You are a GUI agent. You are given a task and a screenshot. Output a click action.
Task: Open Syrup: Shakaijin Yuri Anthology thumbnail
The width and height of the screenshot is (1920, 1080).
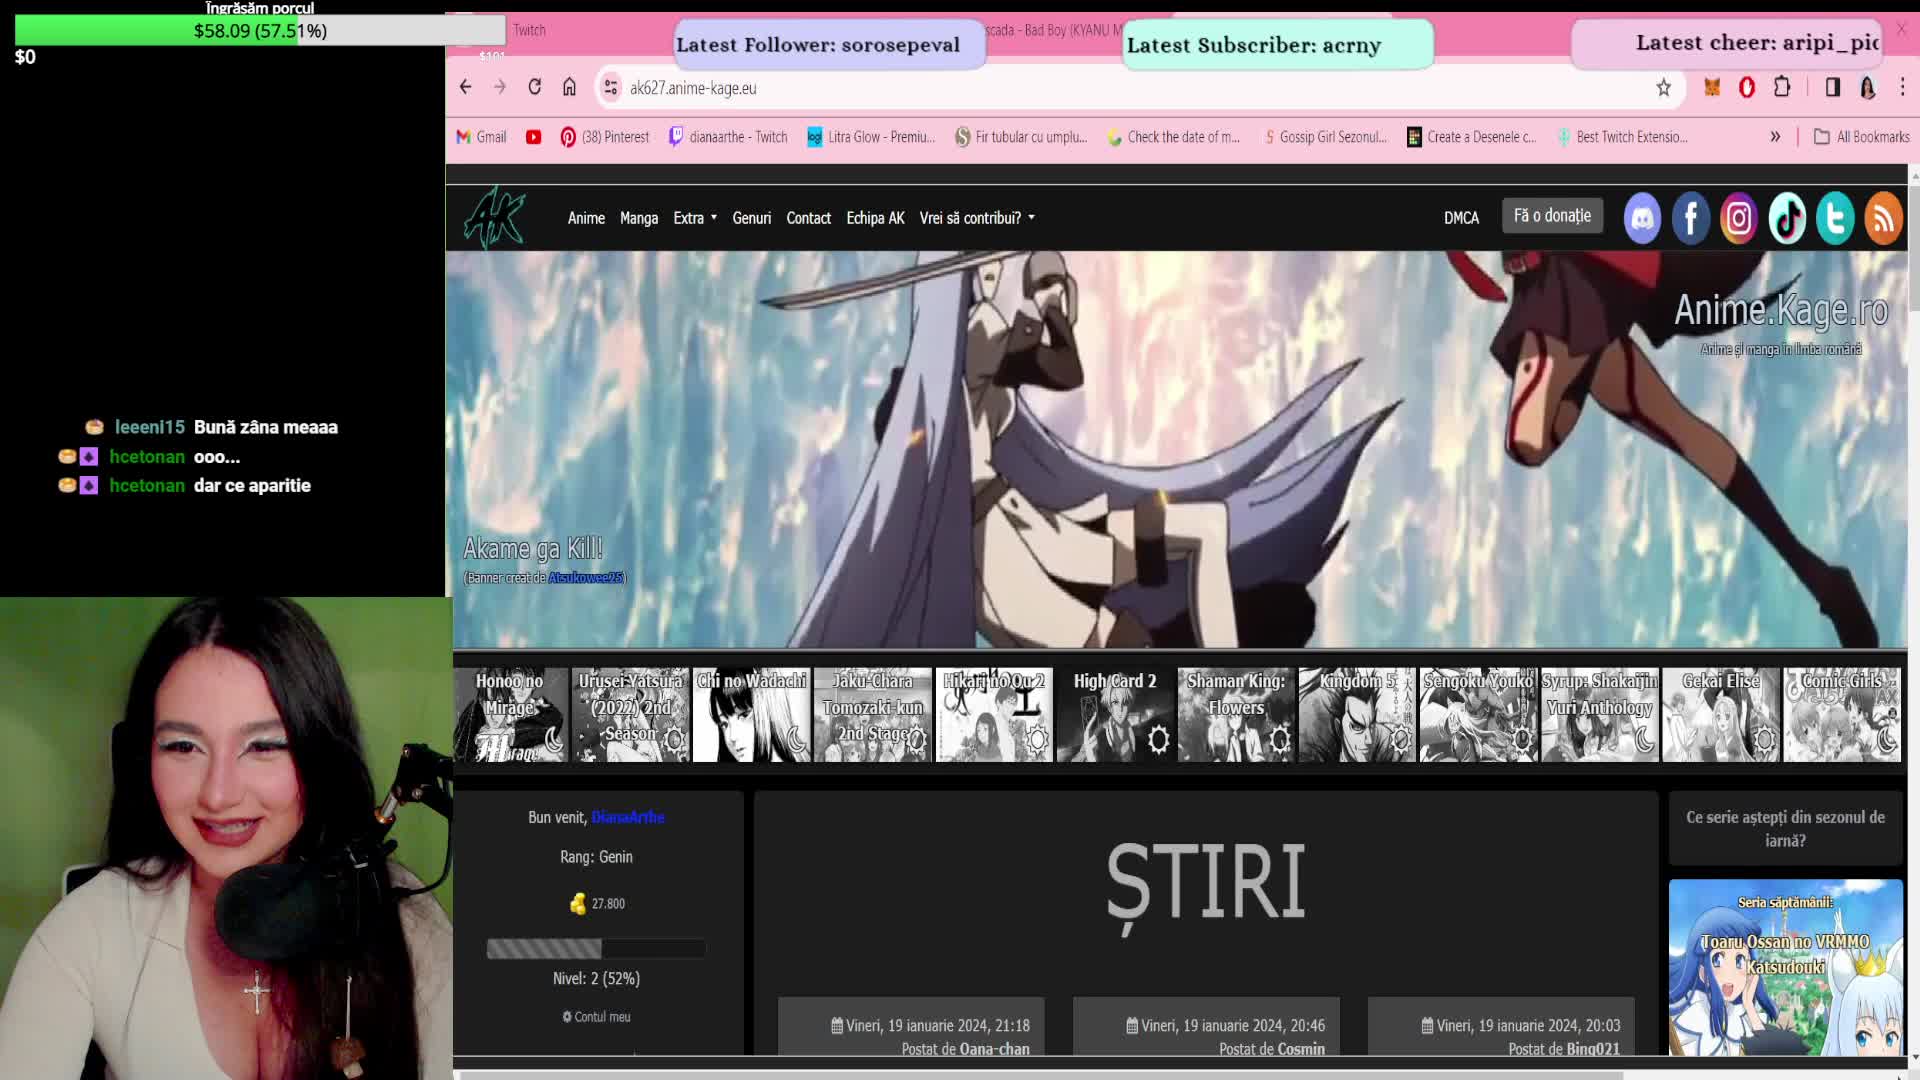pos(1599,715)
